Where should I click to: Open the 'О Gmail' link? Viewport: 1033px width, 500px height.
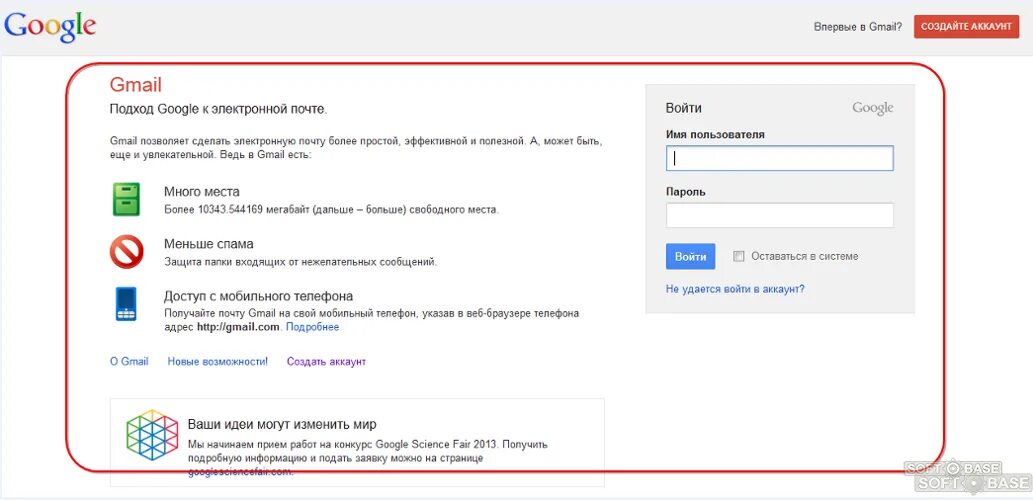129,362
